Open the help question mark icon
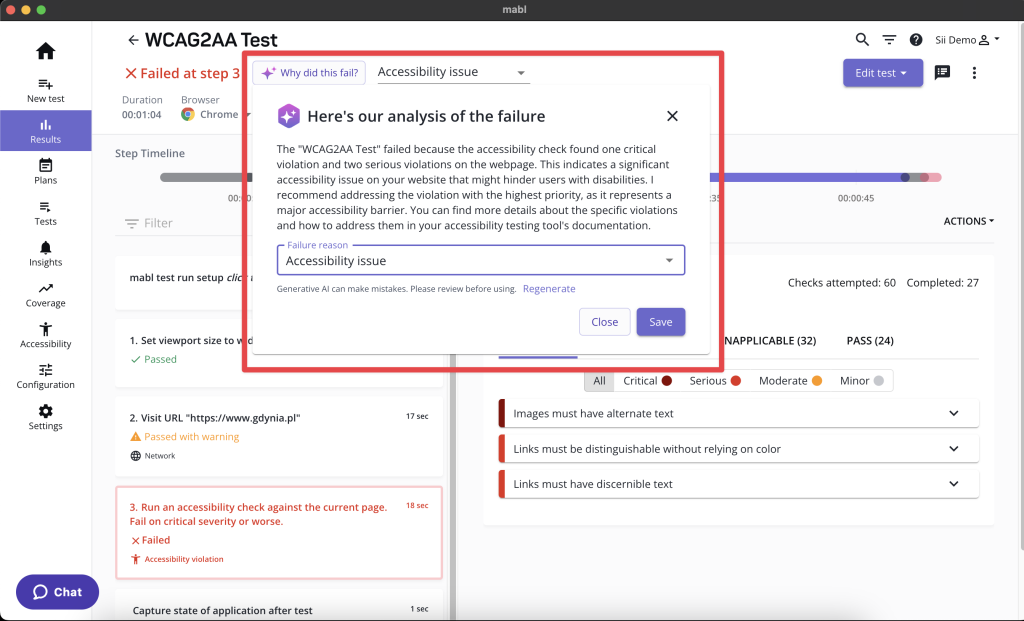This screenshot has height=621, width=1024. pos(916,40)
